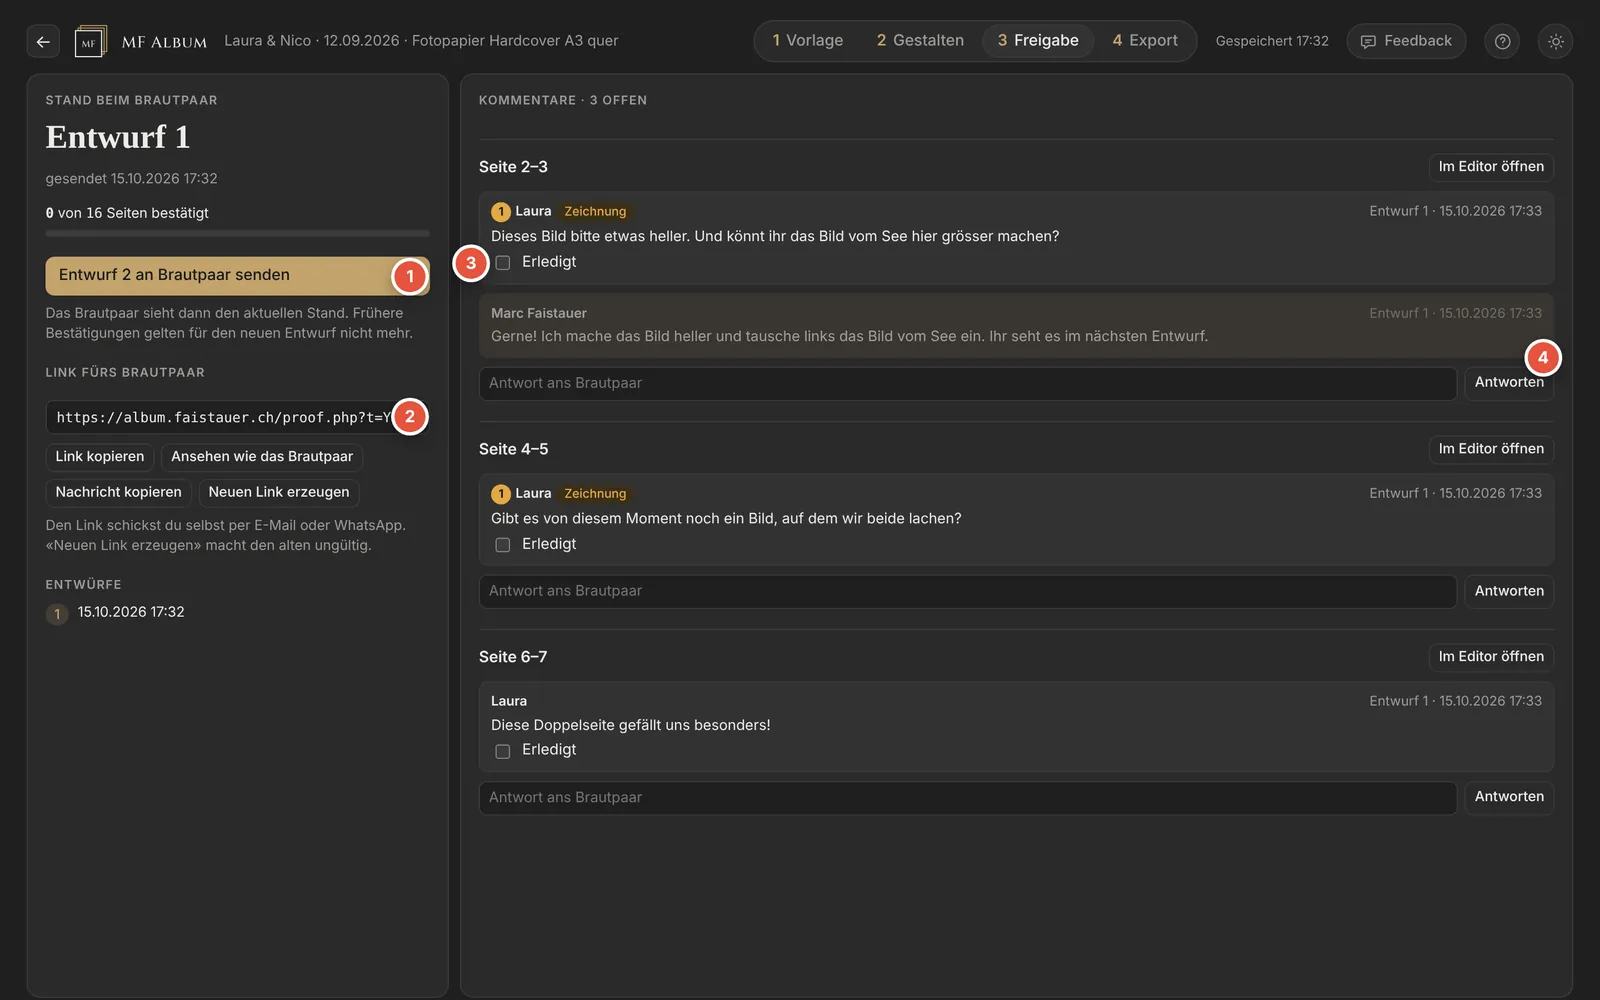Check Erledigt for the Seite 4–5 comment
Screen dimensions: 1600x1000
tap(503, 545)
